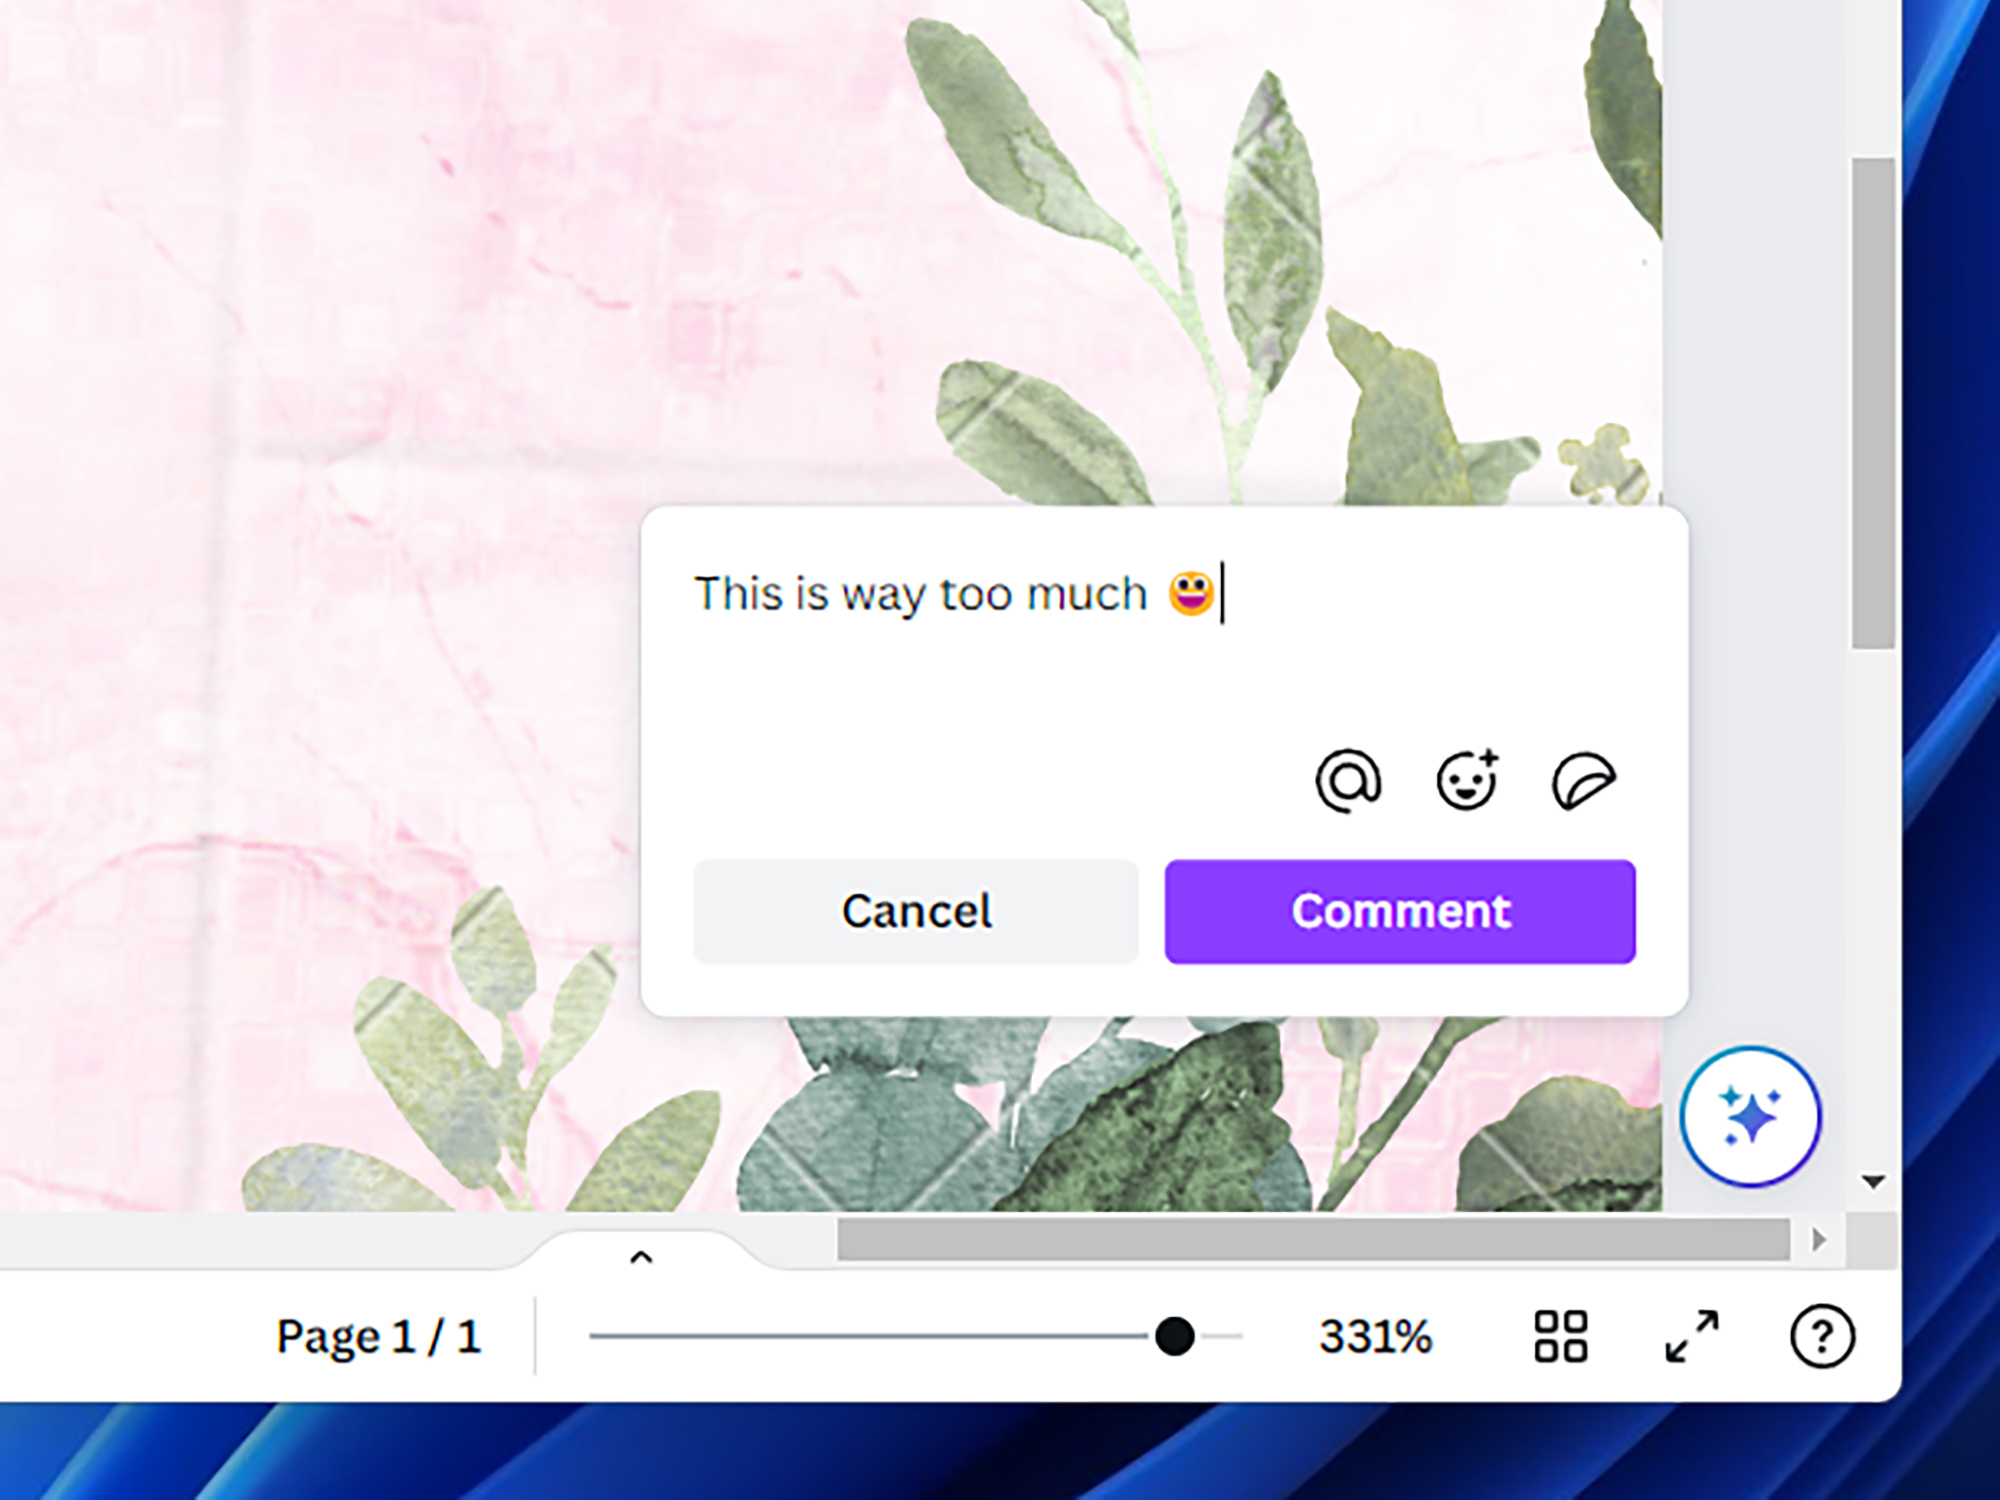Screen dimensions: 2000x1500
Task: Open the sticker icon in comment box
Action: (1584, 780)
